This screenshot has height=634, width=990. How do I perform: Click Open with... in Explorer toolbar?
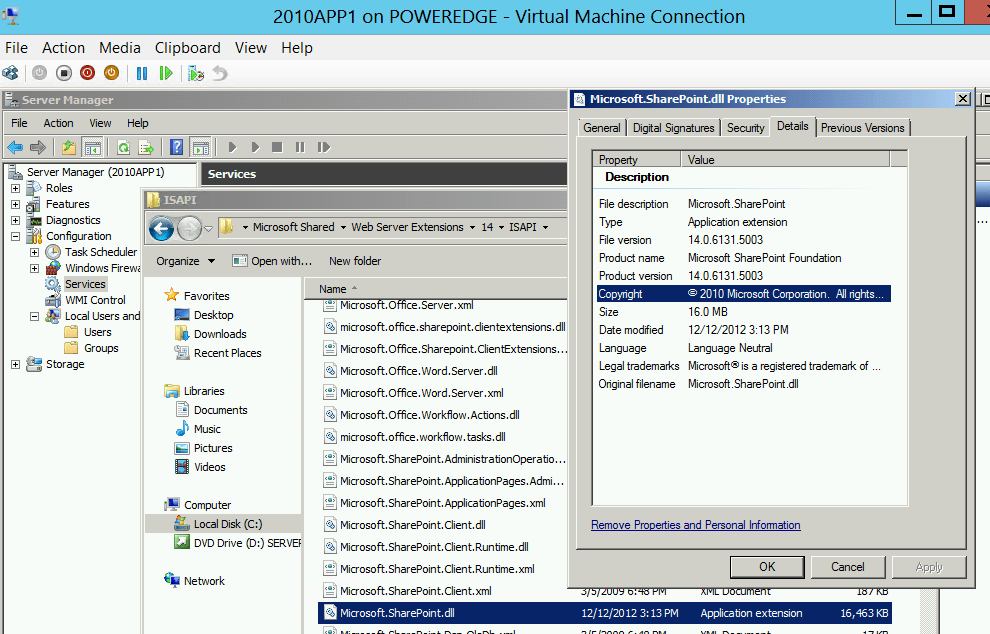coord(272,261)
